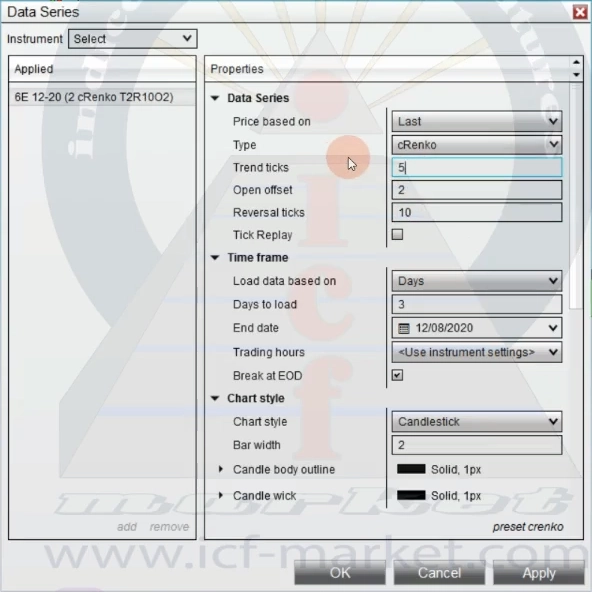This screenshot has height=592, width=592.
Task: Click the Reversal ticks input field
Action: (x=477, y=213)
